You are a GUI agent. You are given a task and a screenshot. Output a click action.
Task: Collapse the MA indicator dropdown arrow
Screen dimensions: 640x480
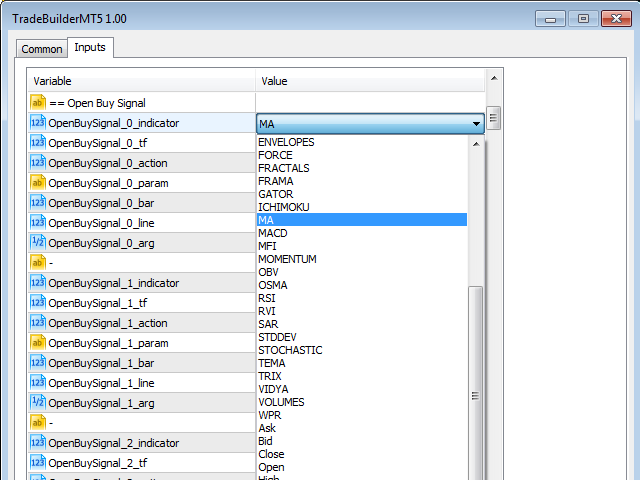click(x=476, y=124)
